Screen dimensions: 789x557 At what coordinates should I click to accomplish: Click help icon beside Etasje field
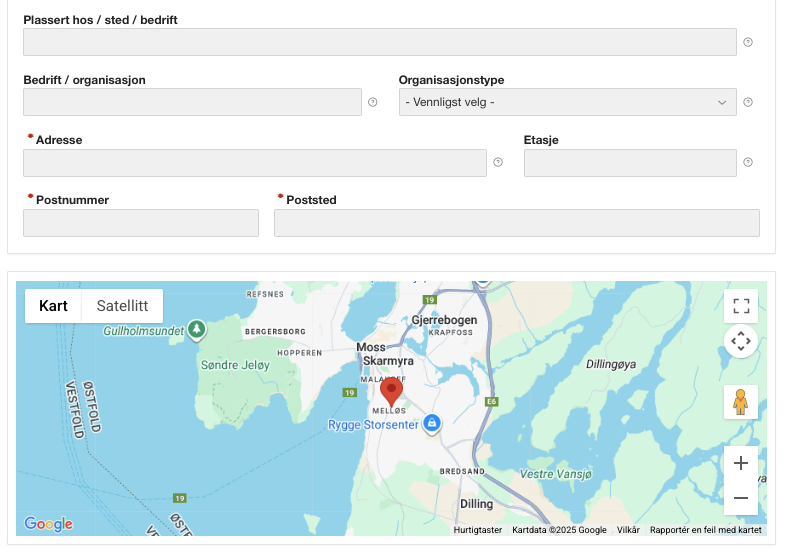coord(748,163)
